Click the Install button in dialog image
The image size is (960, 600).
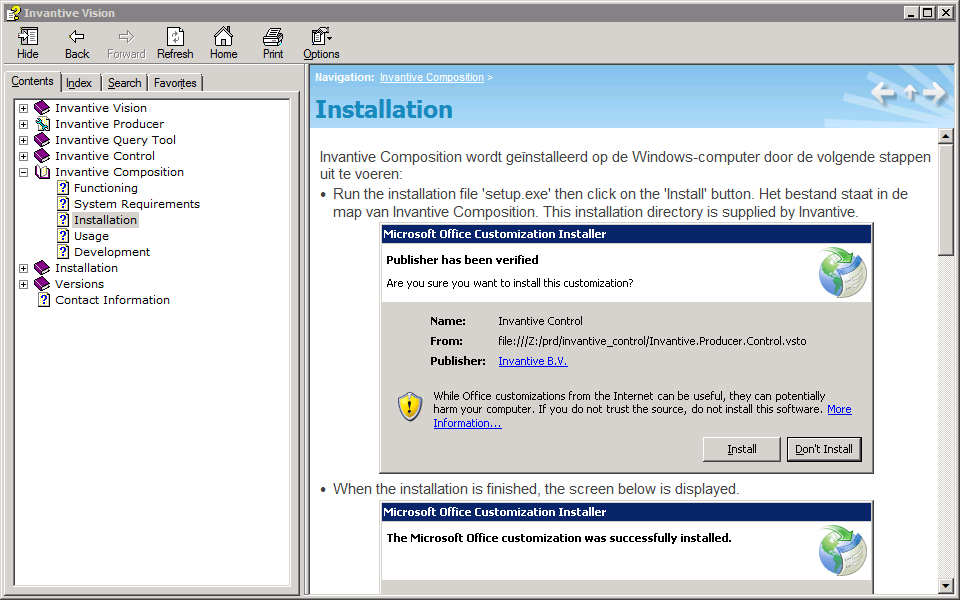click(x=741, y=449)
